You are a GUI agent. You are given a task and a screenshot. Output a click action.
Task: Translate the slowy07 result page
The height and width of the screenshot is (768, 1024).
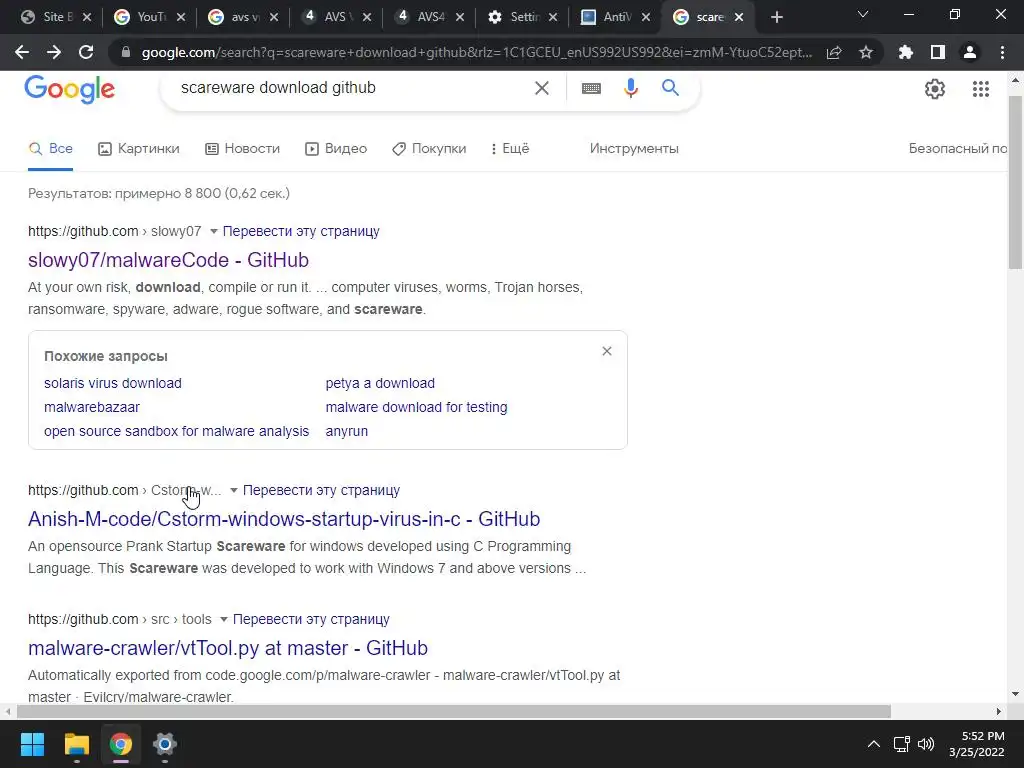[x=301, y=231]
